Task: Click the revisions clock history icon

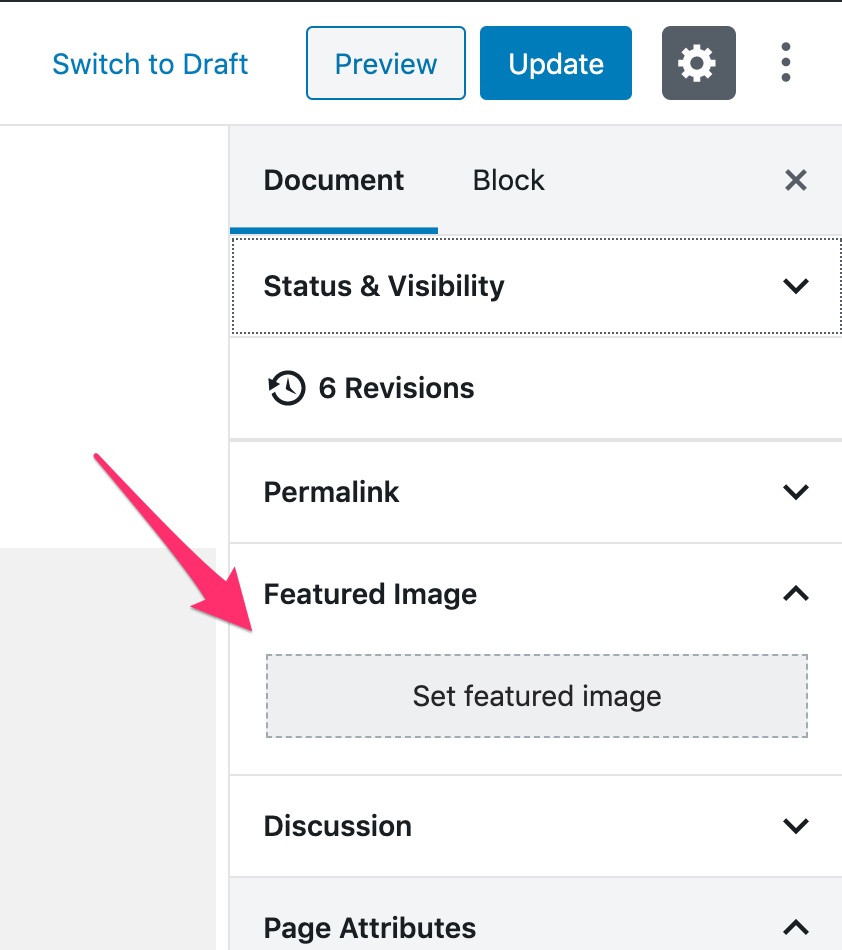Action: (x=286, y=388)
